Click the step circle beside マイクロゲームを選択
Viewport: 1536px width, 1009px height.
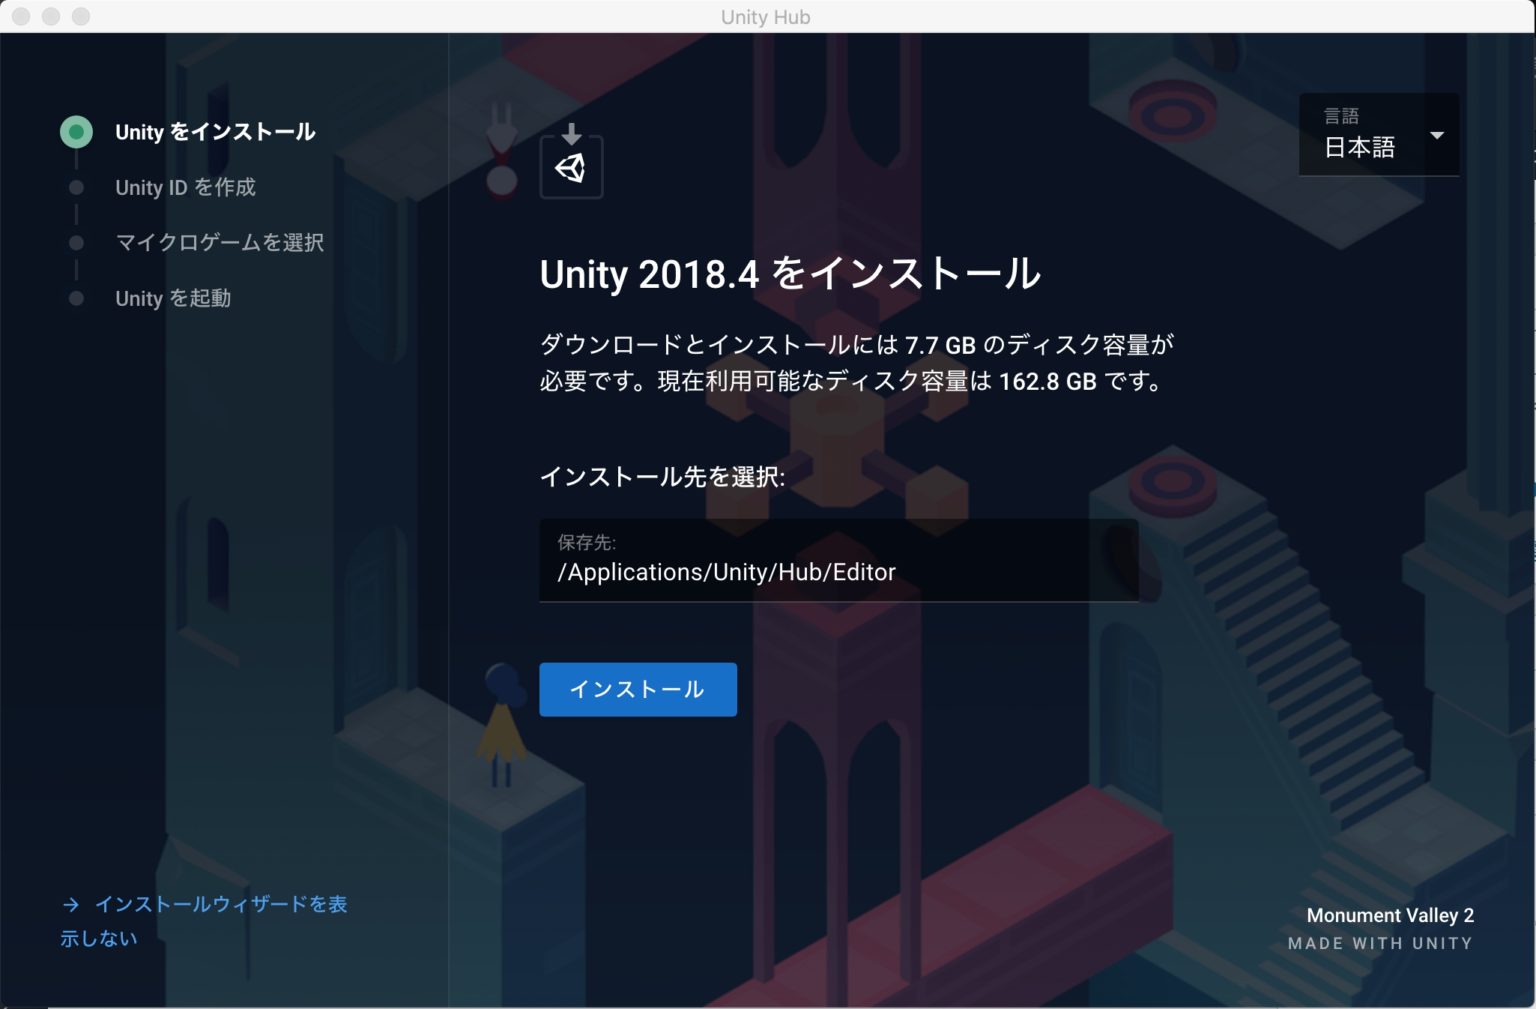click(76, 243)
